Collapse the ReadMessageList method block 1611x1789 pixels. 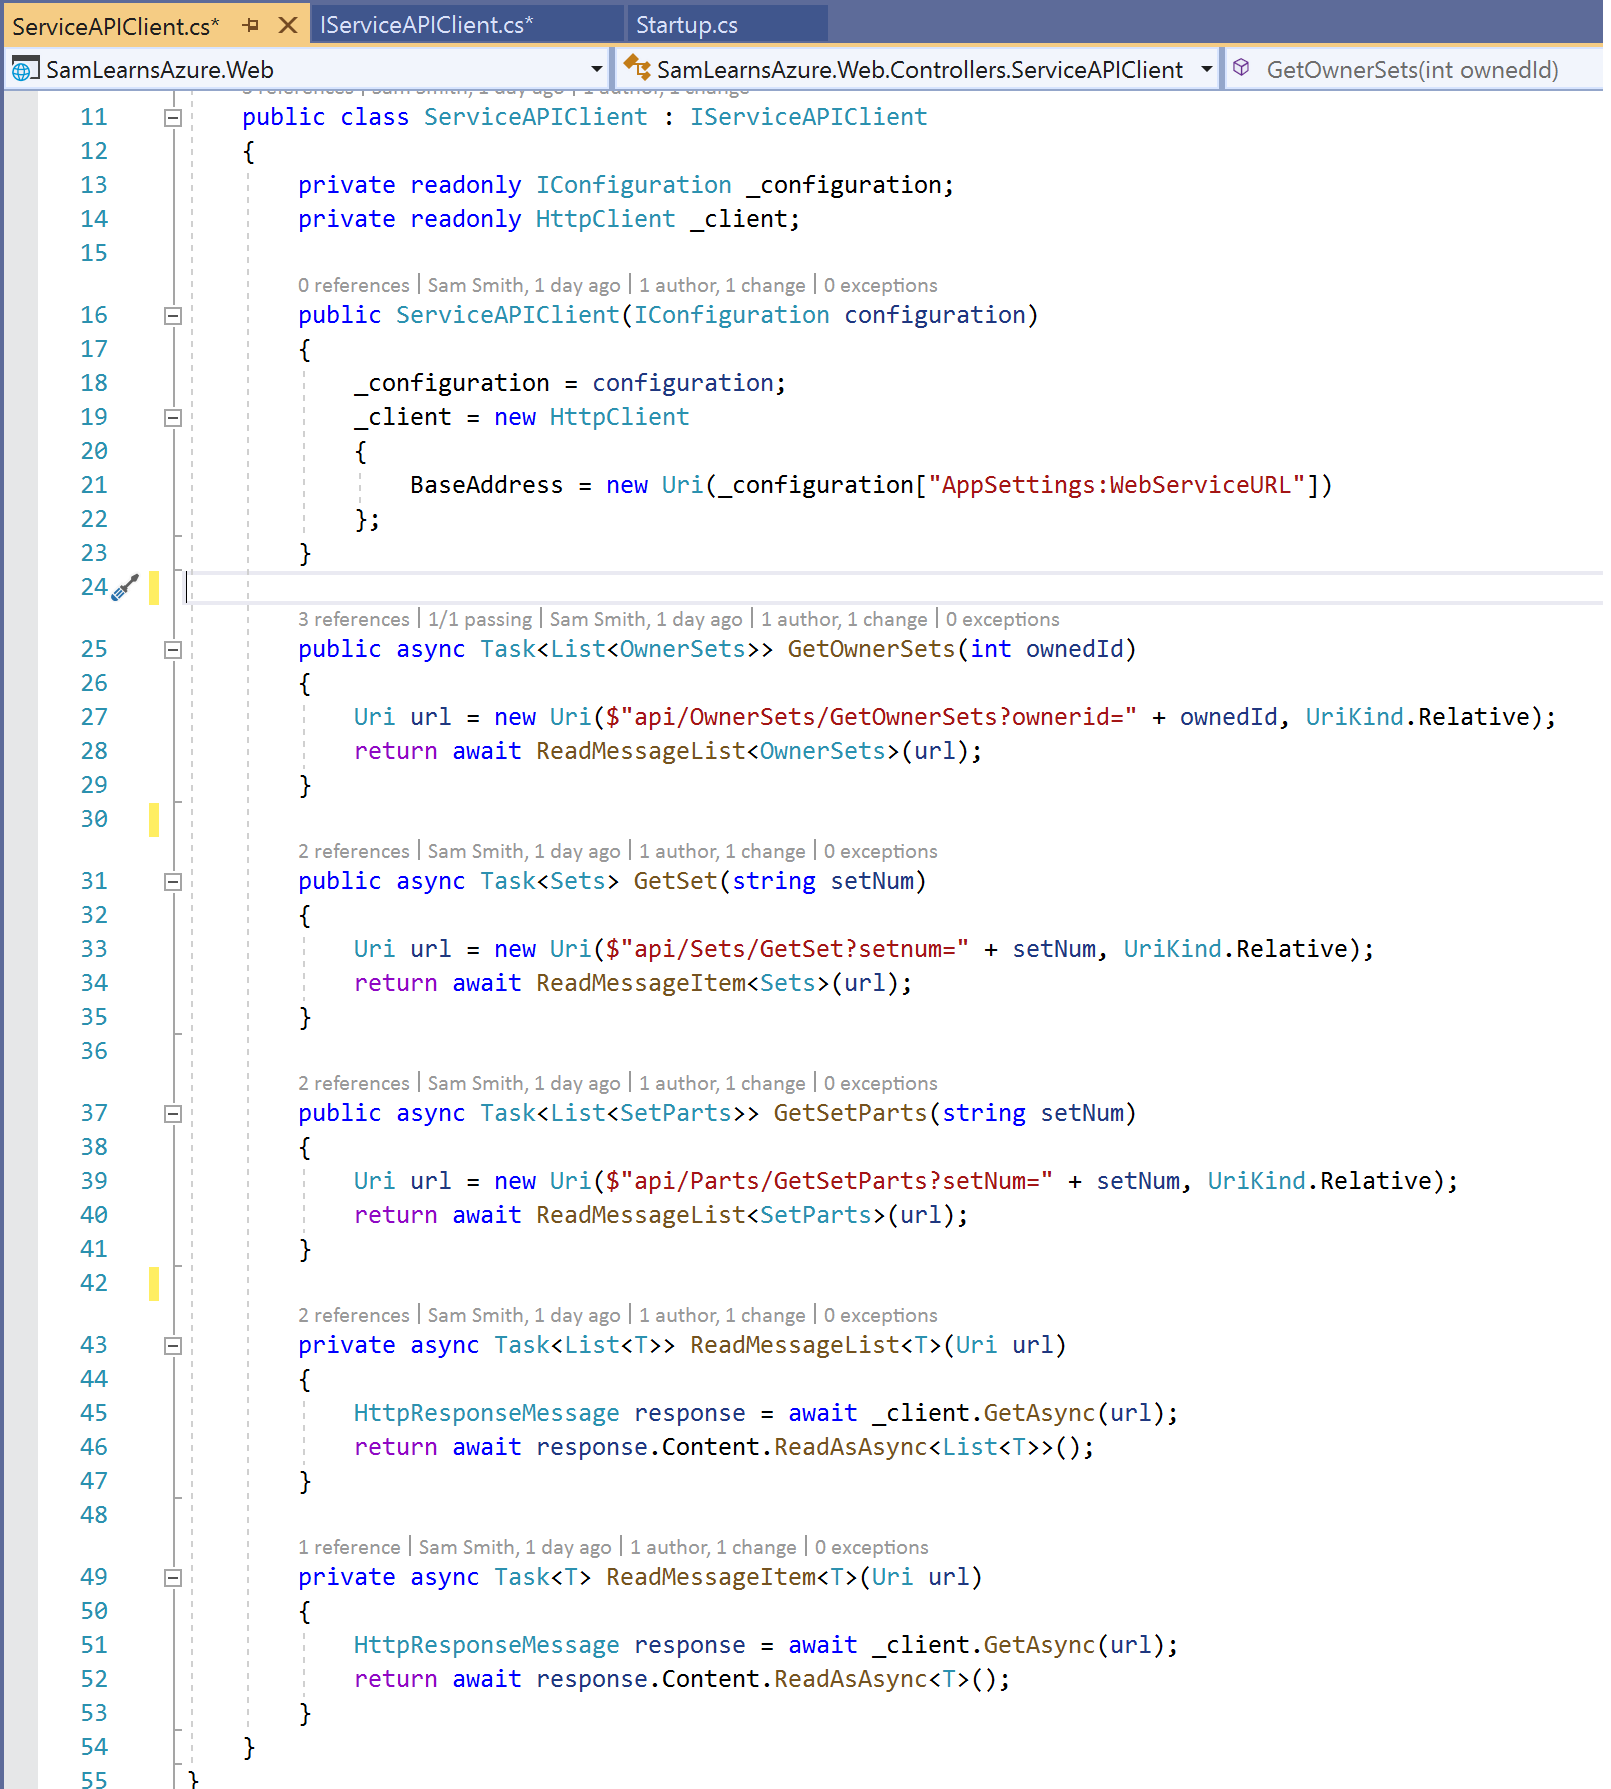[173, 1346]
